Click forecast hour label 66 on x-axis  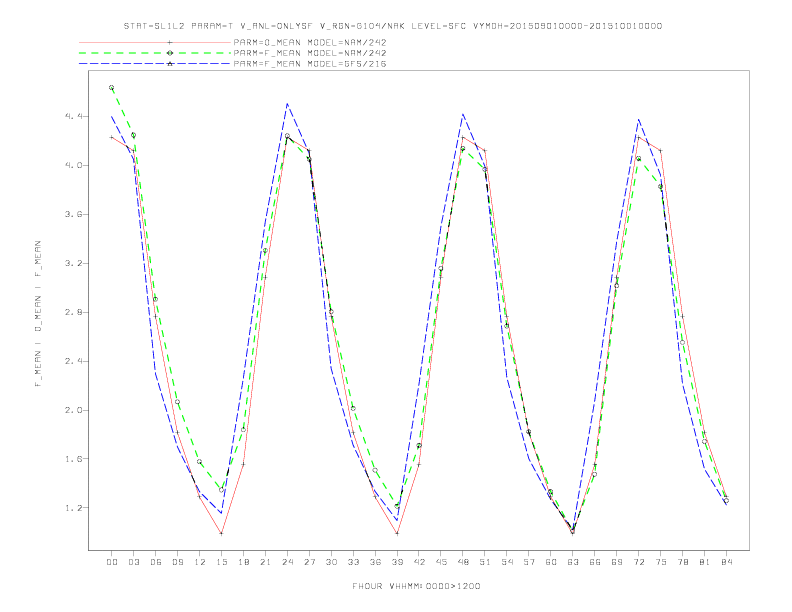[595, 562]
